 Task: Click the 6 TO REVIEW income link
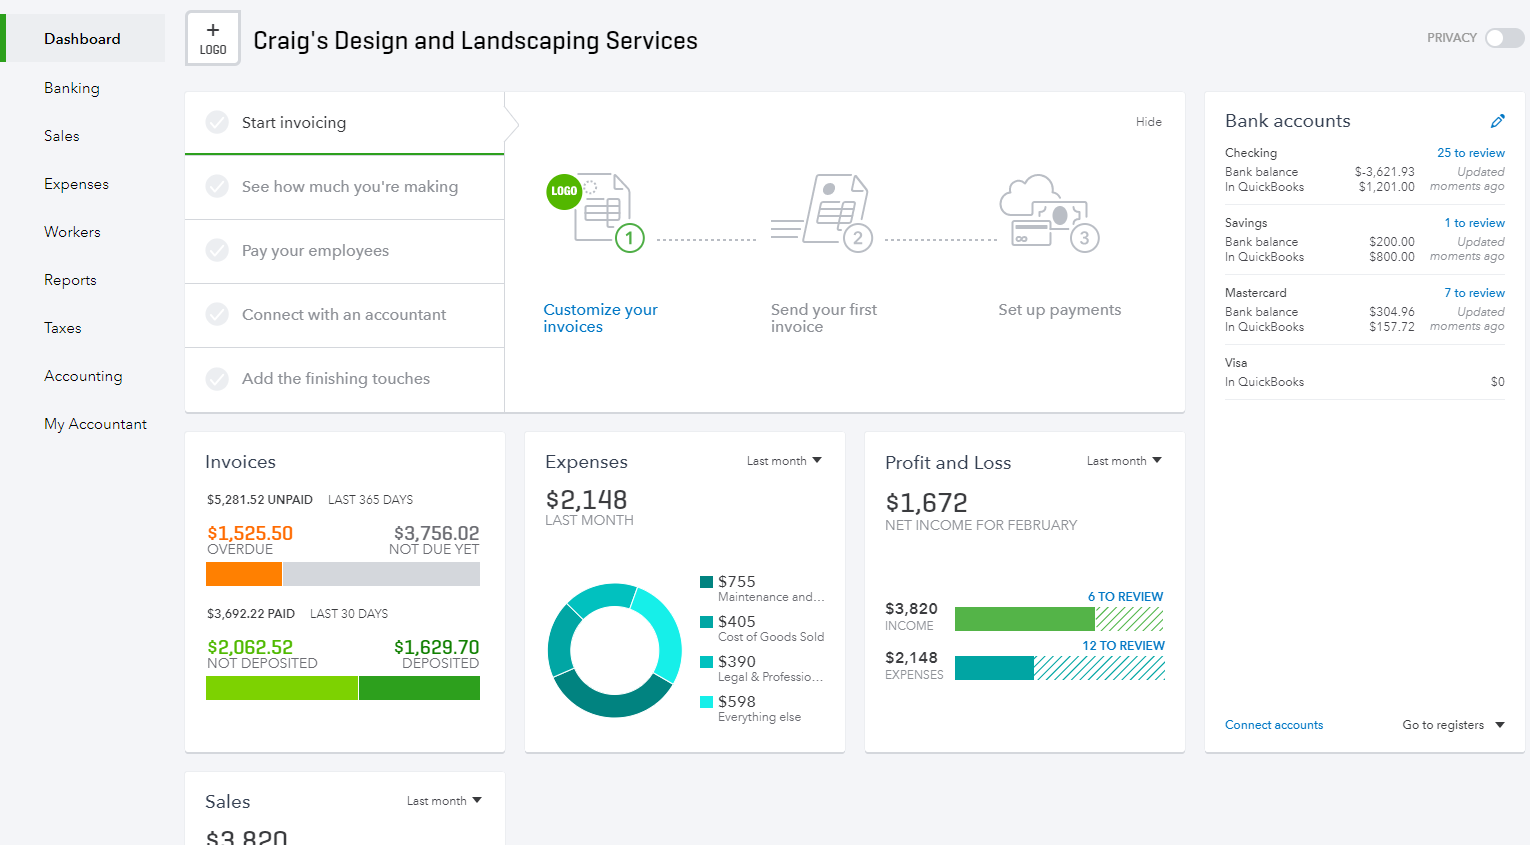tap(1125, 597)
